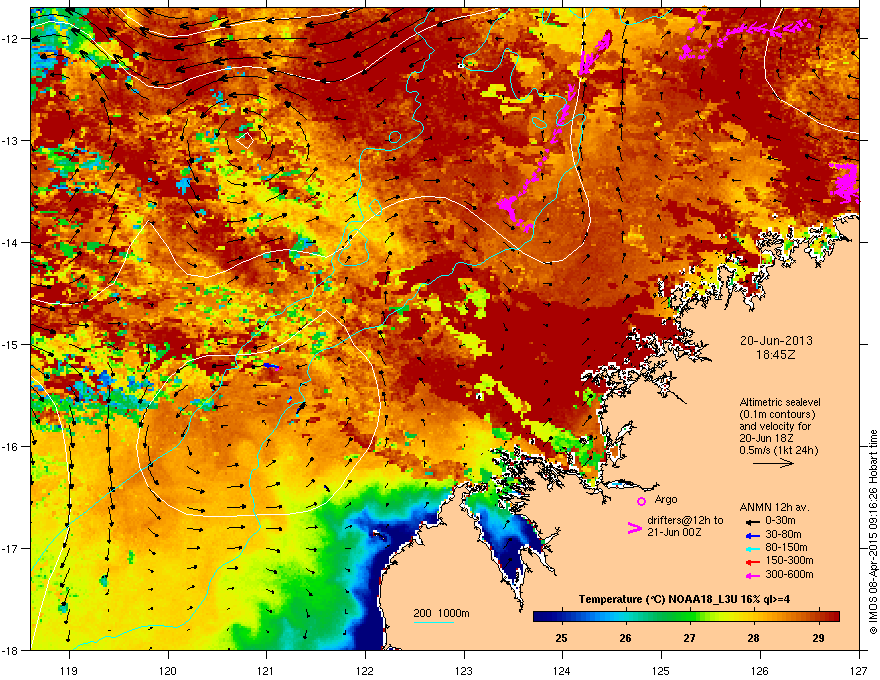Click the cyan isobath sample line under 200 1000m

tap(433, 622)
